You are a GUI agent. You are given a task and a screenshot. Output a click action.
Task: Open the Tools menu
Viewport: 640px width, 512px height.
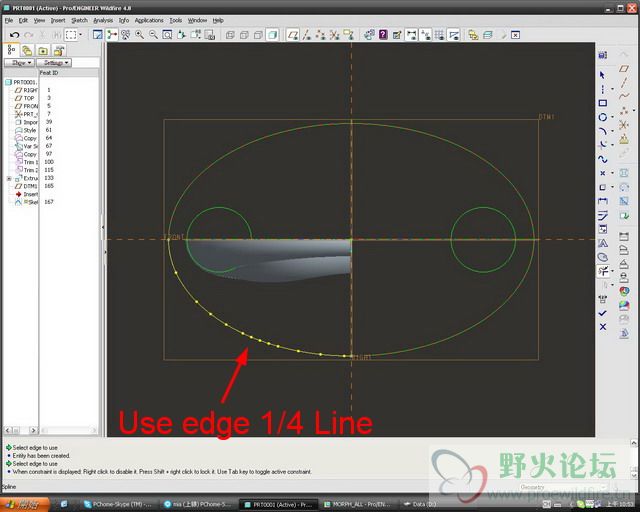click(x=176, y=20)
